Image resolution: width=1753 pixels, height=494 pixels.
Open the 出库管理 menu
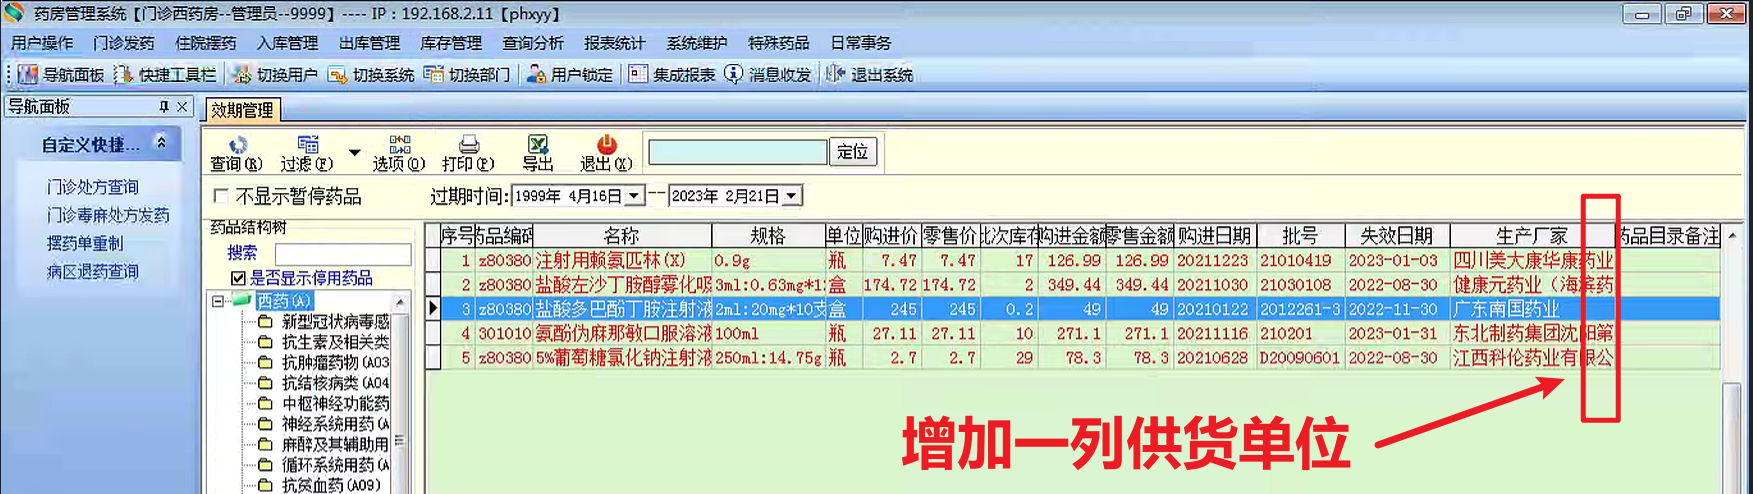point(370,43)
